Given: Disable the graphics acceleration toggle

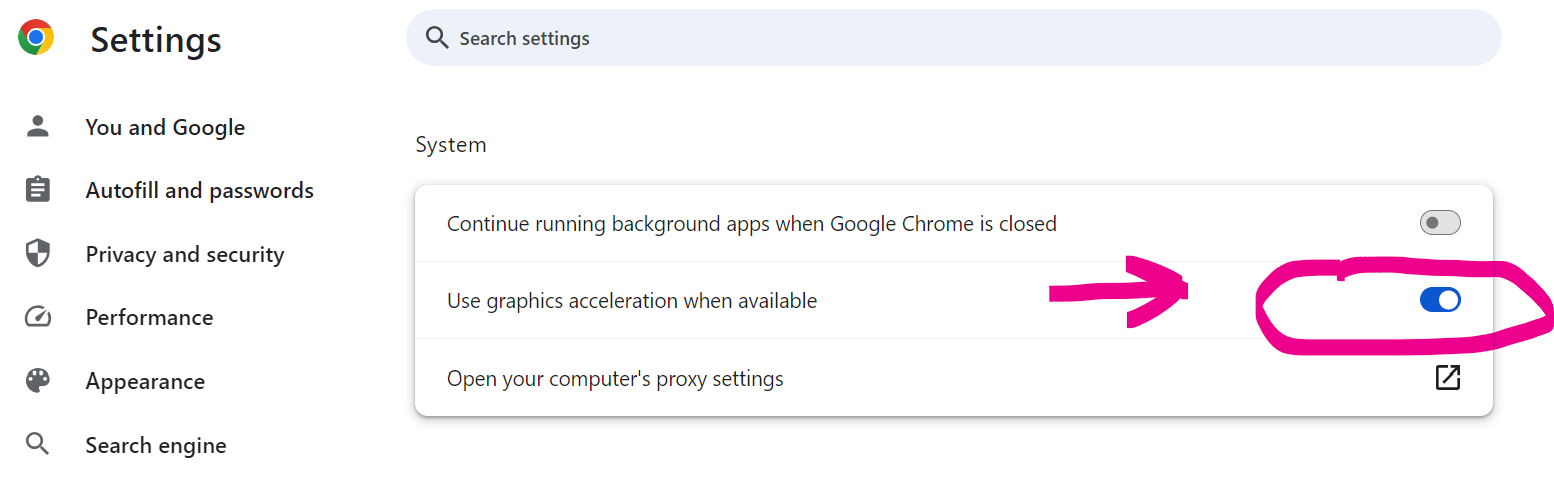Looking at the screenshot, I should click(1440, 299).
